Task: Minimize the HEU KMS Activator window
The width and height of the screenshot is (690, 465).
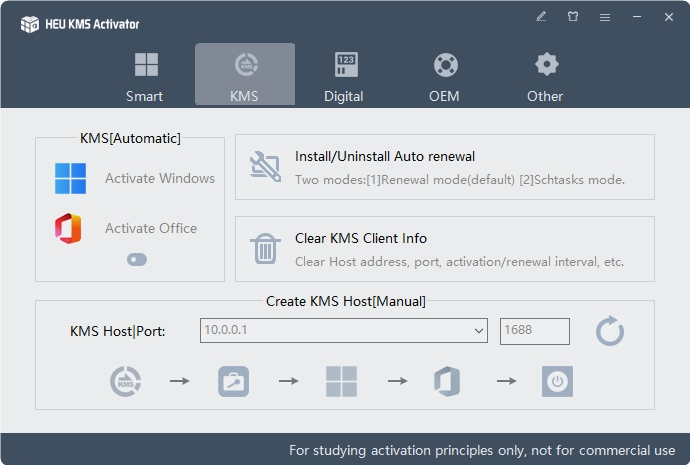Action: point(637,17)
